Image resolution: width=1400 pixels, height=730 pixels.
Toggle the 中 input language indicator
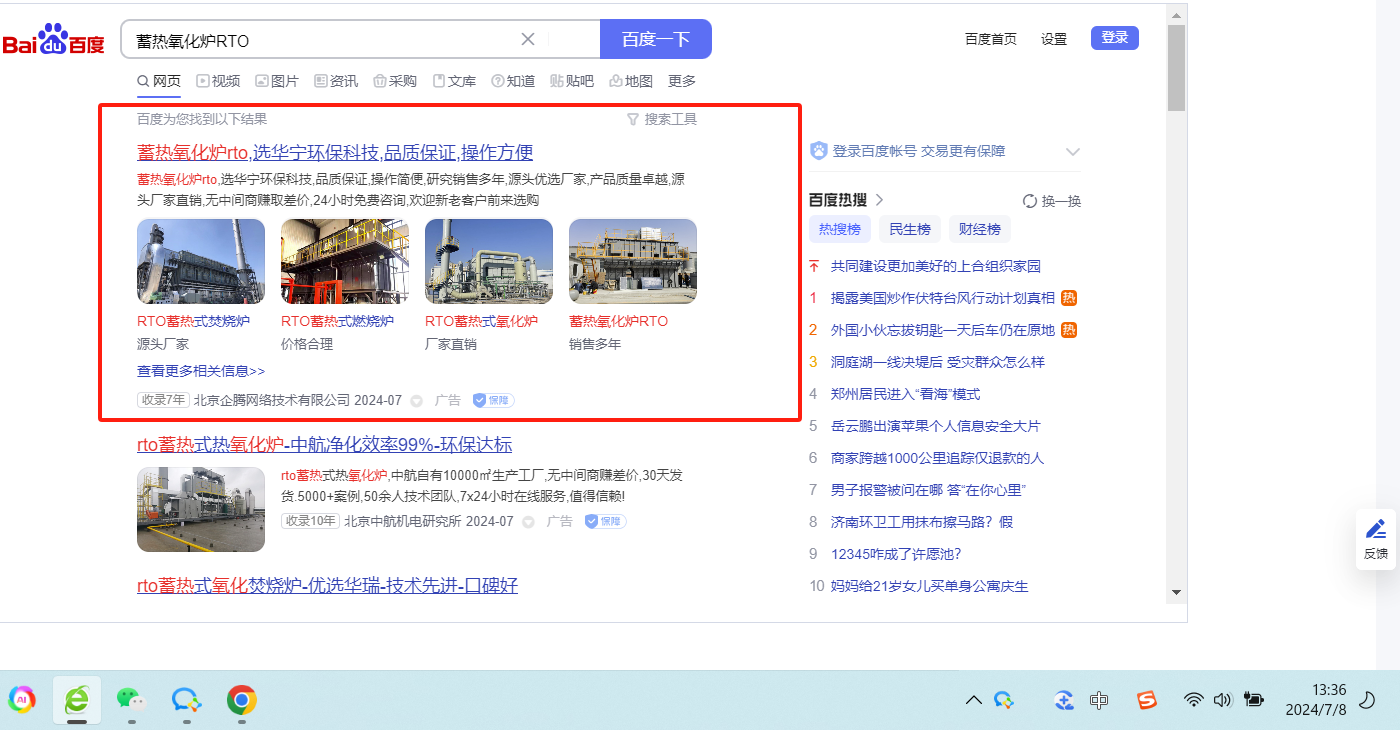pyautogui.click(x=1099, y=700)
